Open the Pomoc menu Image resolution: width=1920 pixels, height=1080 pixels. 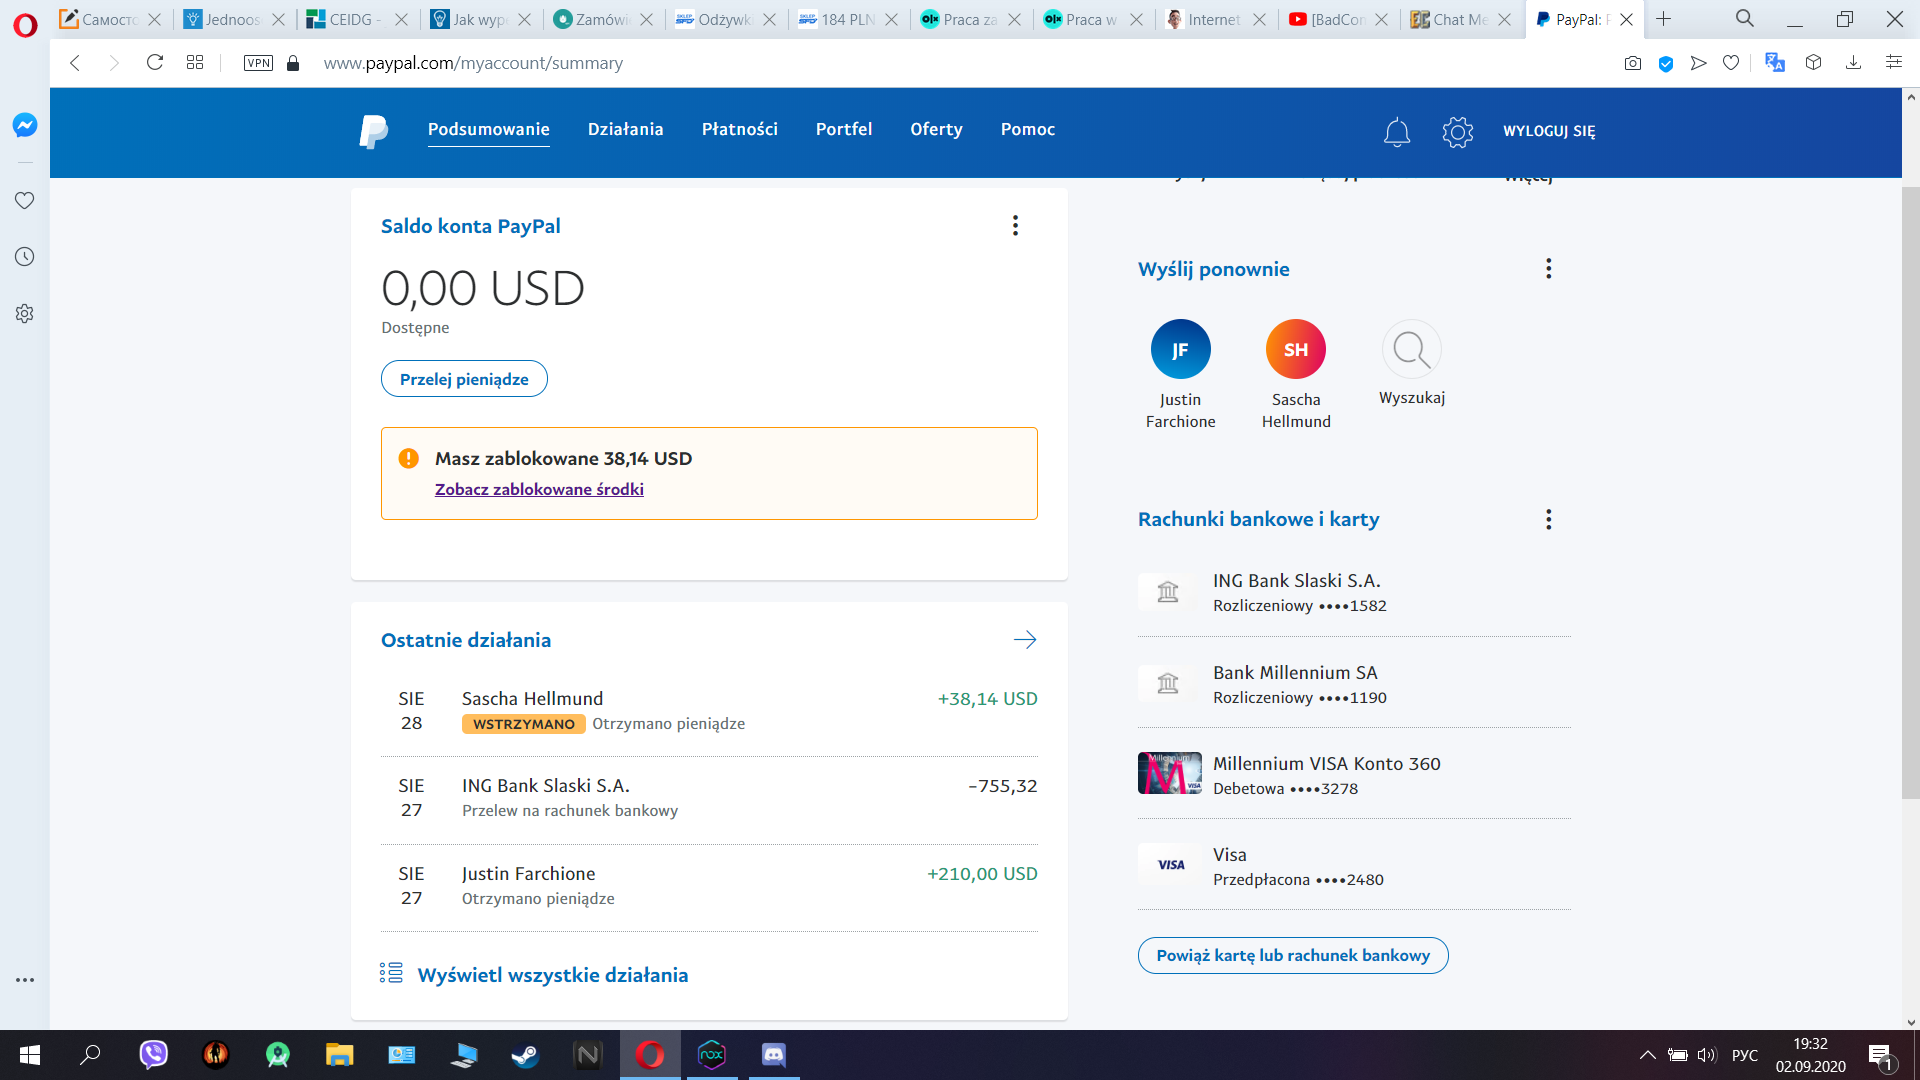pos(1028,130)
